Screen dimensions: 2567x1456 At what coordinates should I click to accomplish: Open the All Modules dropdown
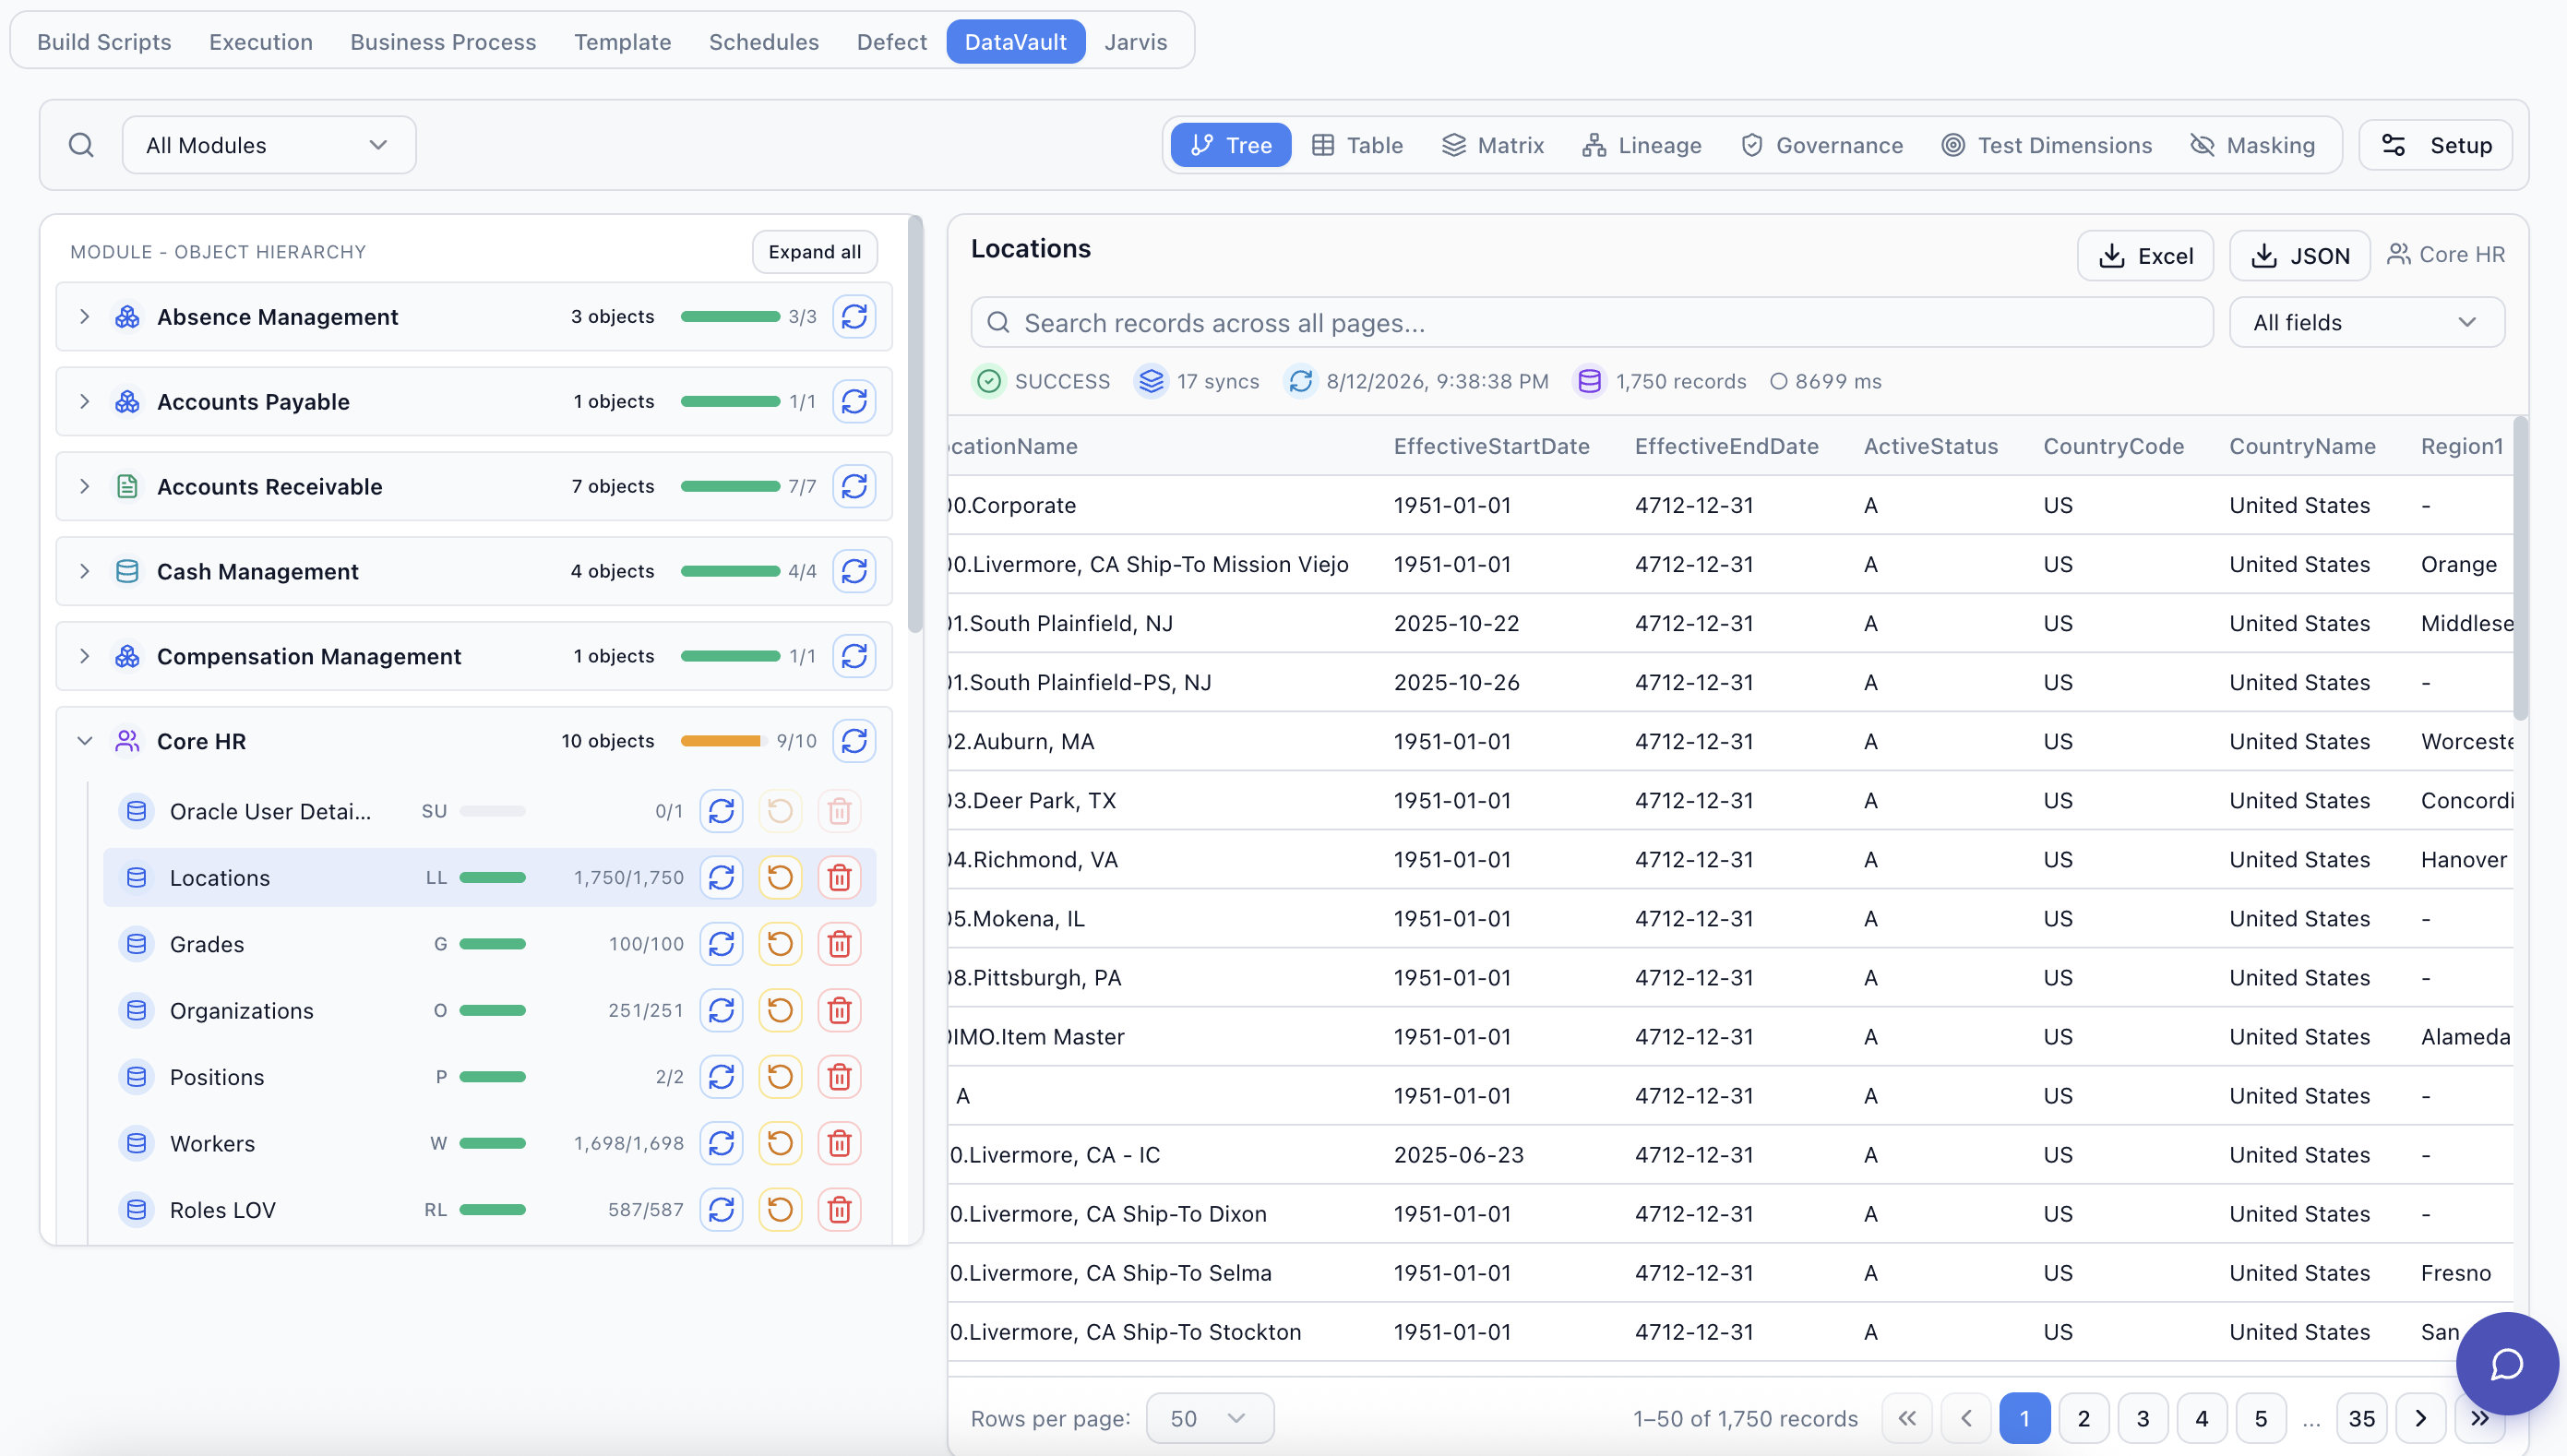tap(268, 145)
